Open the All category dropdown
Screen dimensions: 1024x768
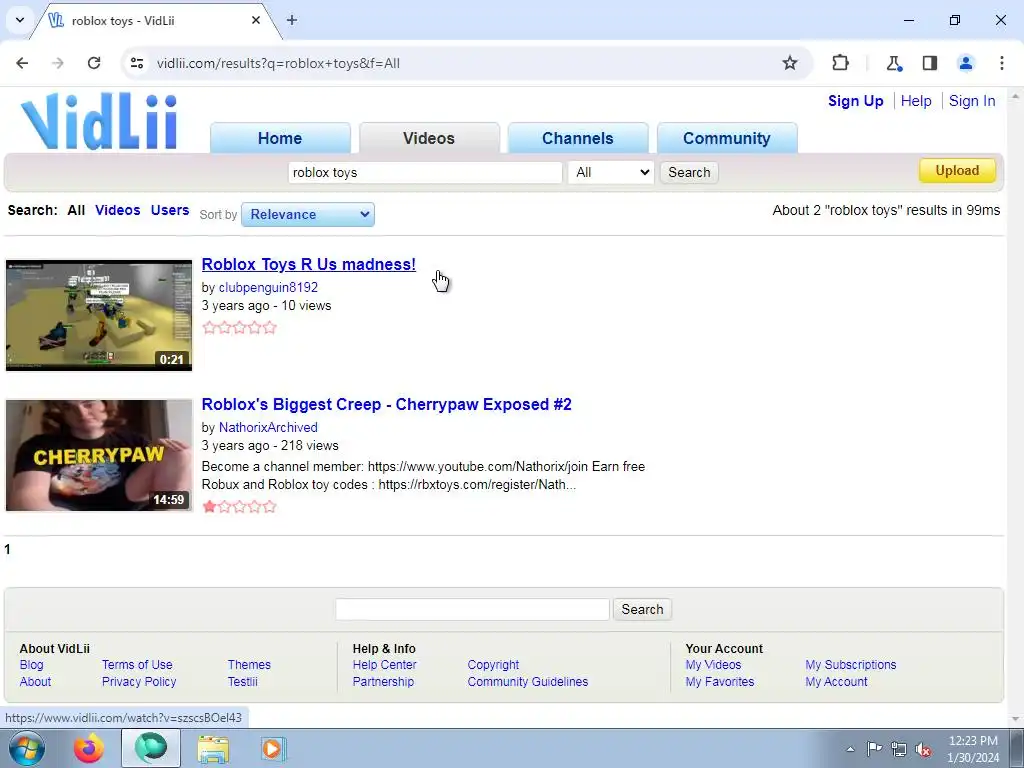[x=611, y=172]
